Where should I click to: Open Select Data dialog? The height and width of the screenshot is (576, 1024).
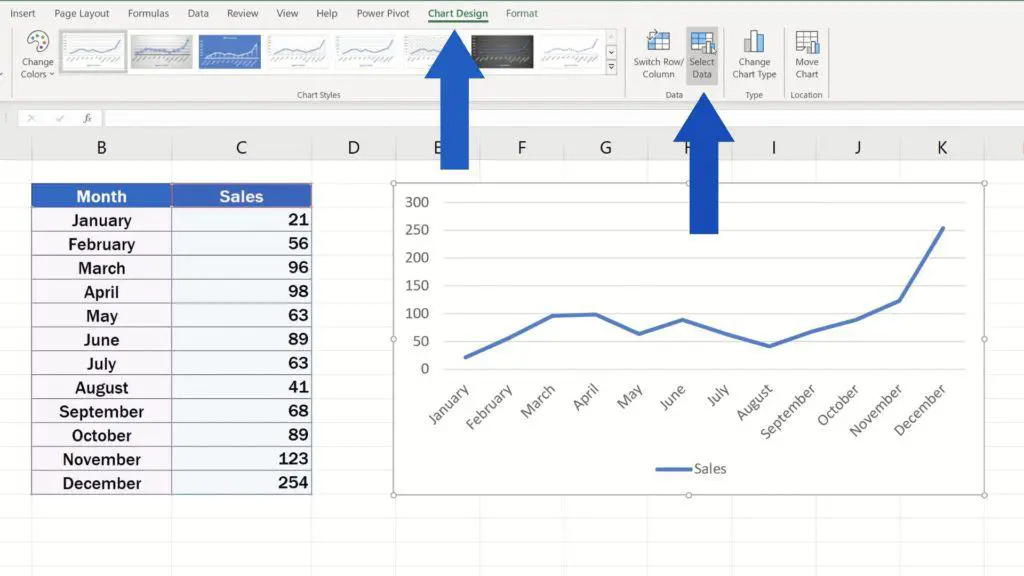[702, 55]
